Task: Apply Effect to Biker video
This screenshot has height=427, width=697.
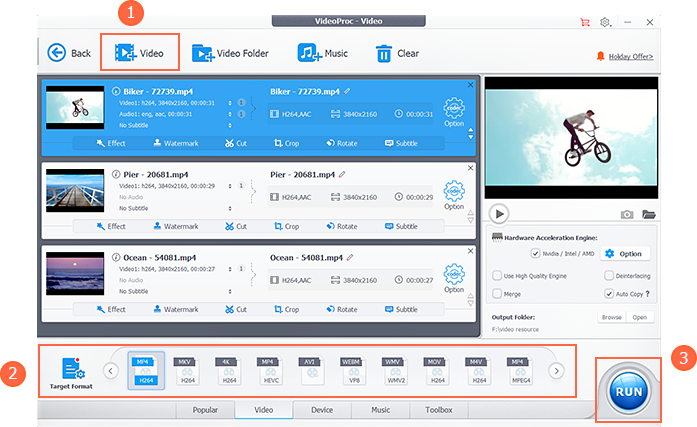Action: (111, 143)
